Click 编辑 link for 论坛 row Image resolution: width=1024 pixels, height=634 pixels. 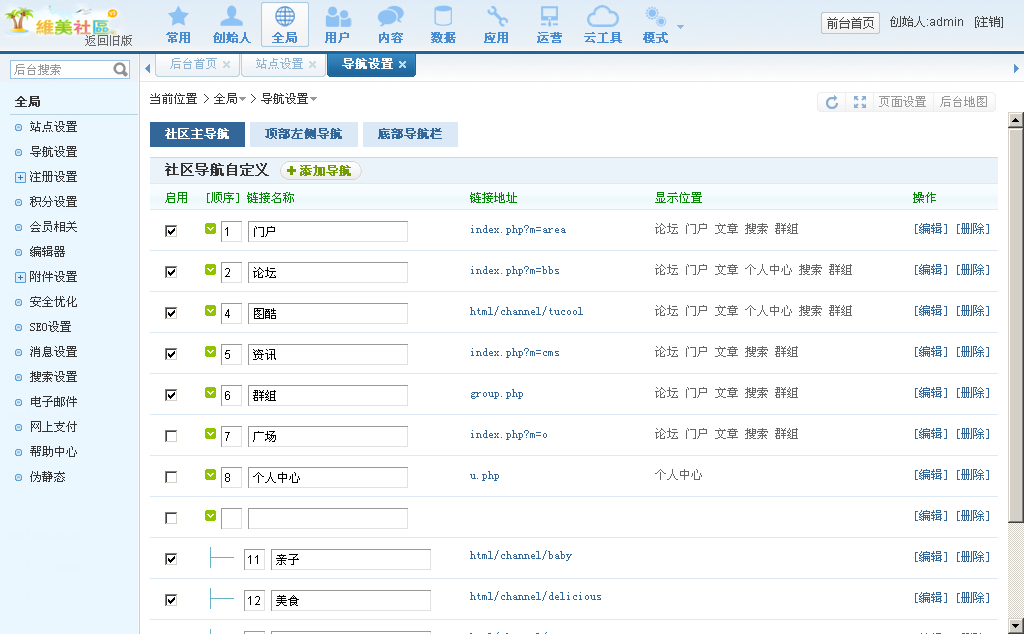point(931,270)
